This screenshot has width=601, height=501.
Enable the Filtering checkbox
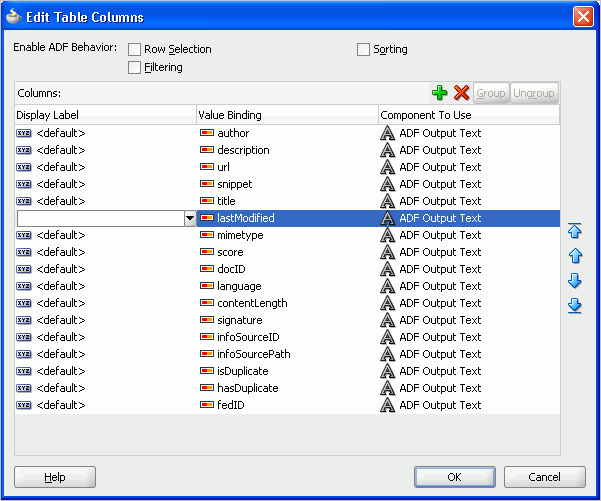pos(134,67)
